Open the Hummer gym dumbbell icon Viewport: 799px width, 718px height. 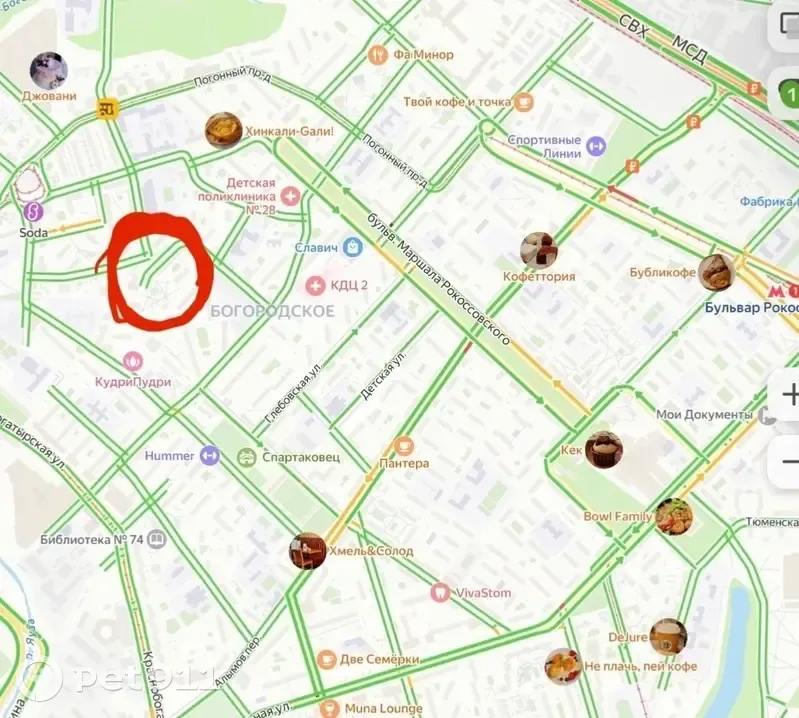[x=209, y=456]
